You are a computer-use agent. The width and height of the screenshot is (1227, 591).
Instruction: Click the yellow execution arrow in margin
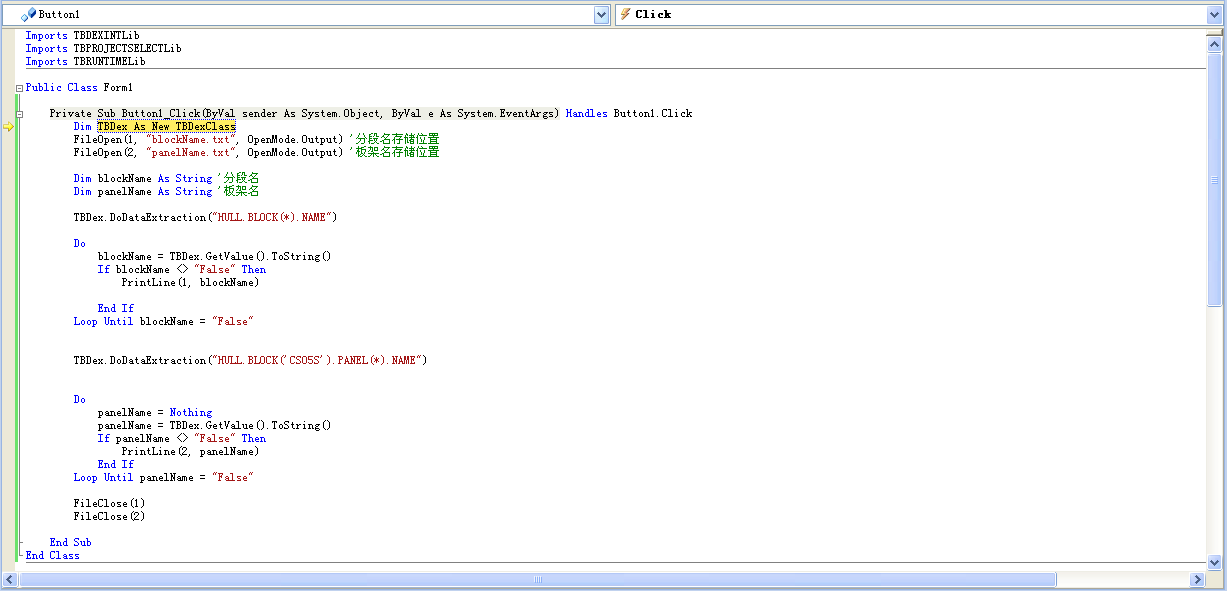8,127
